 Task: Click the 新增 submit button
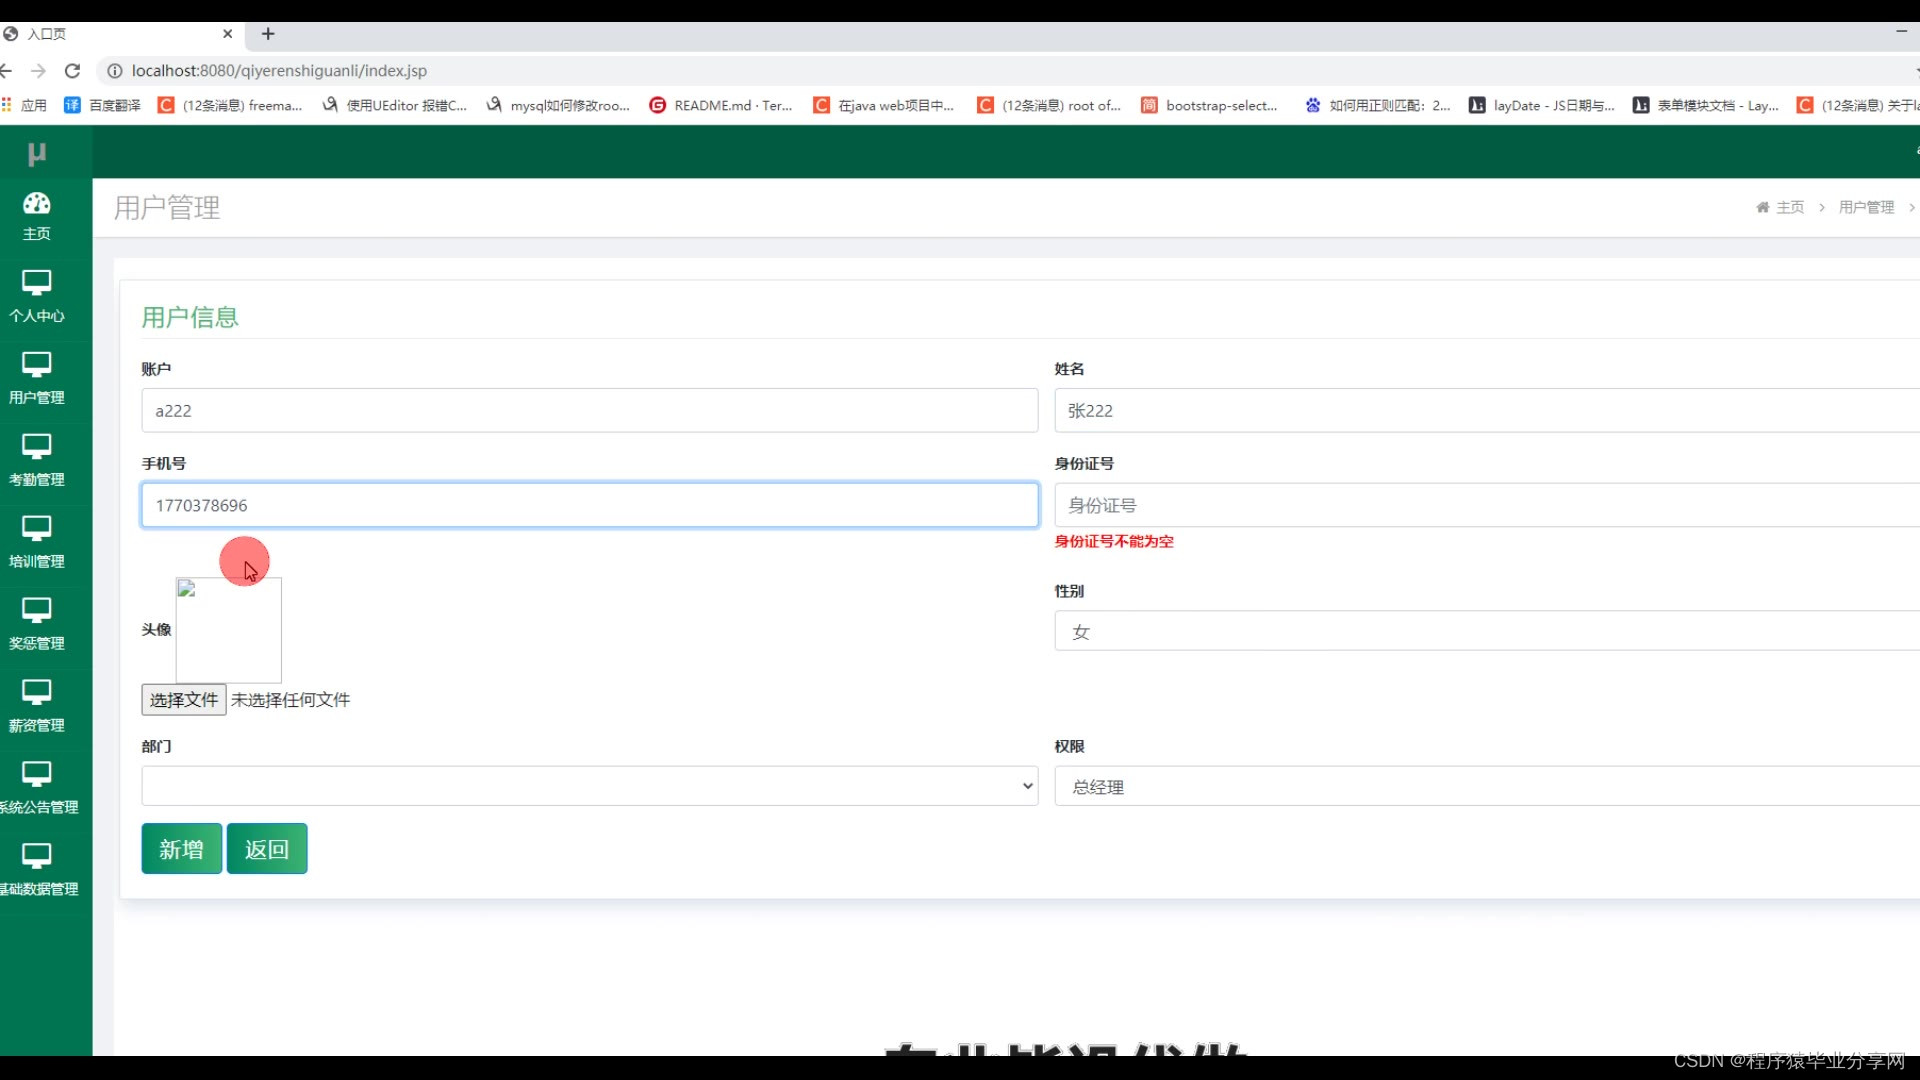(181, 849)
